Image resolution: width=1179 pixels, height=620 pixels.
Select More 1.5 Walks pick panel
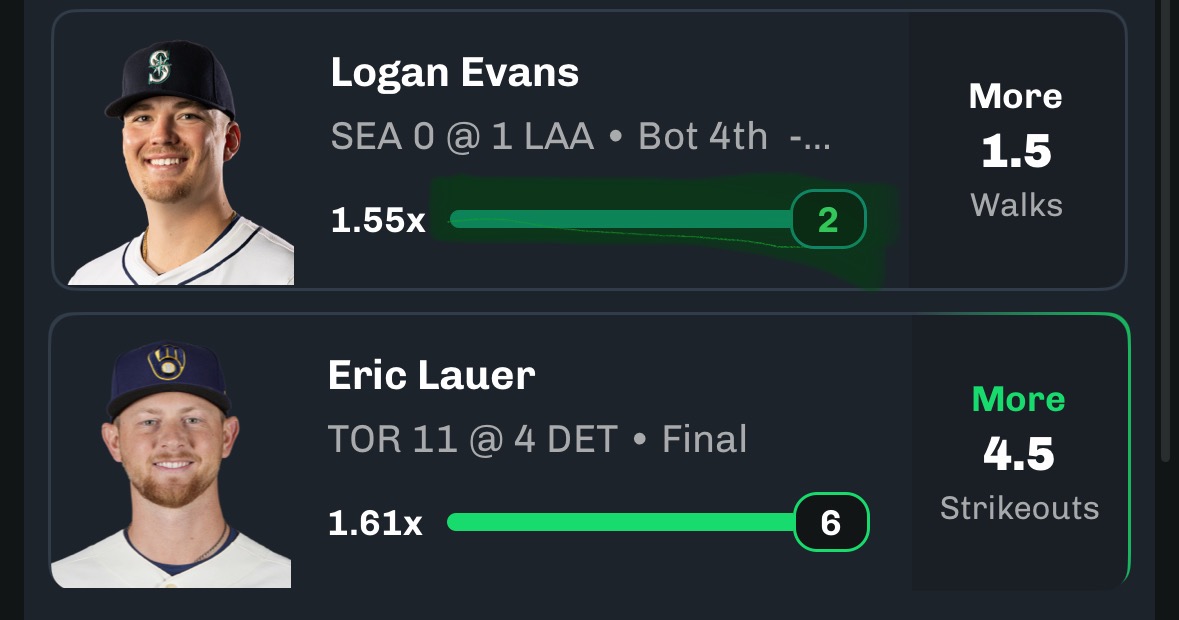(x=1017, y=150)
